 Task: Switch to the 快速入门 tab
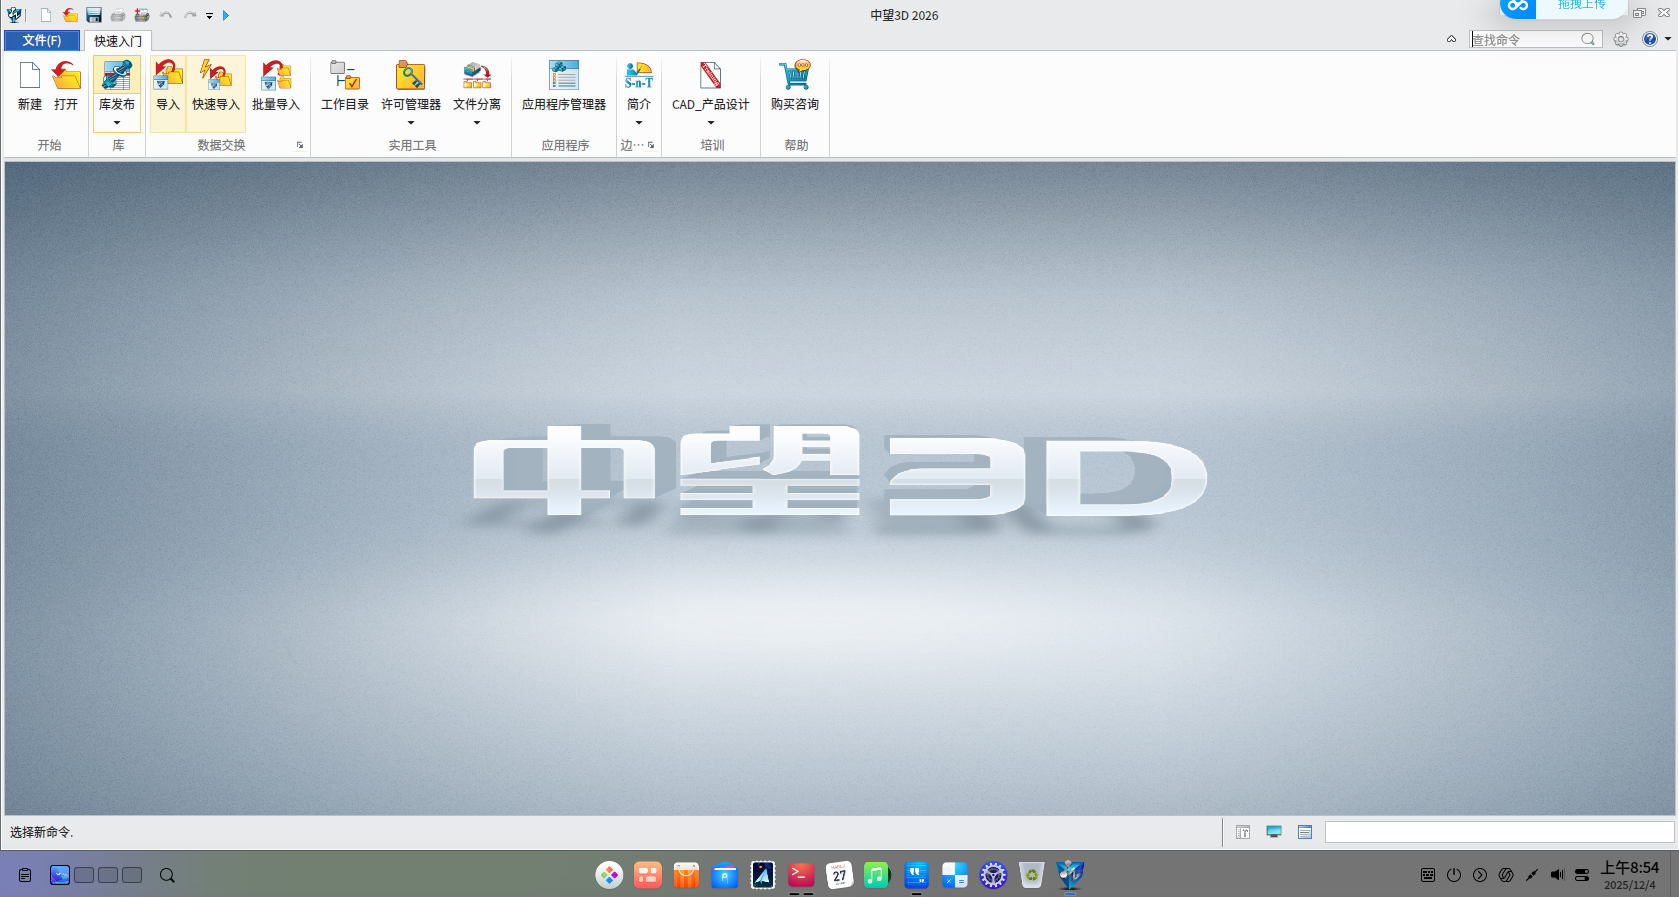pos(118,41)
